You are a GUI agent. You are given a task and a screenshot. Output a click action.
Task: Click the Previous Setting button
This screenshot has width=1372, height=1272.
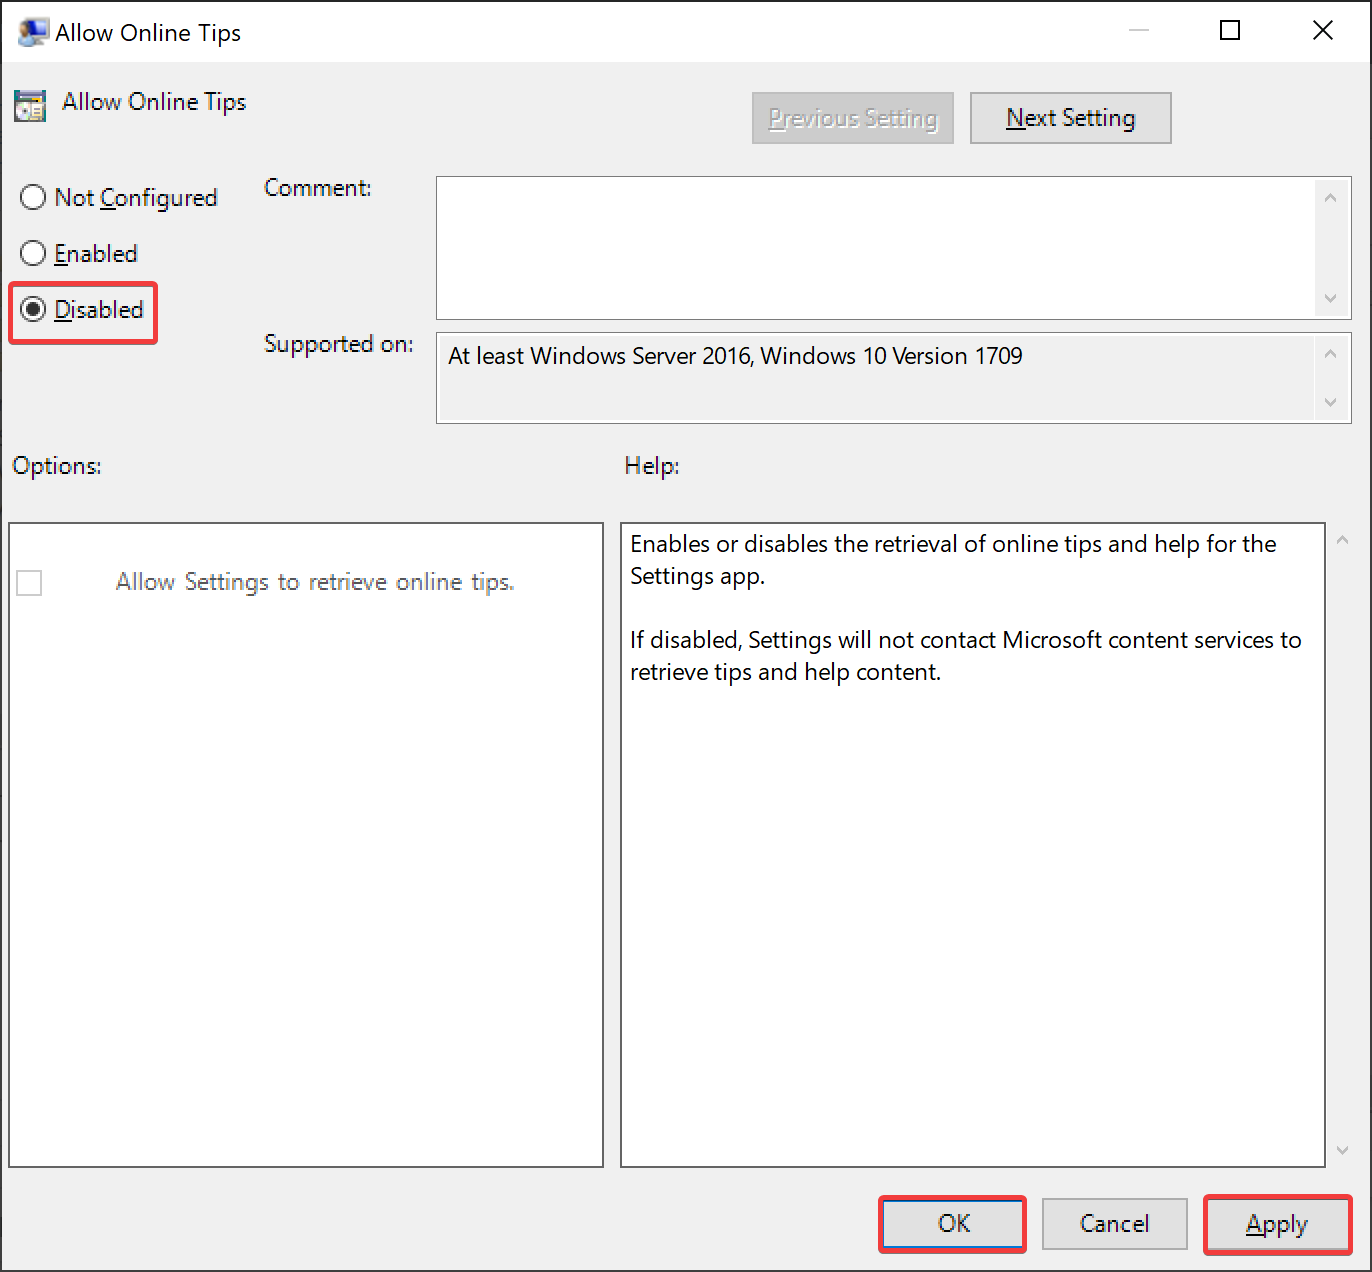pyautogui.click(x=852, y=118)
